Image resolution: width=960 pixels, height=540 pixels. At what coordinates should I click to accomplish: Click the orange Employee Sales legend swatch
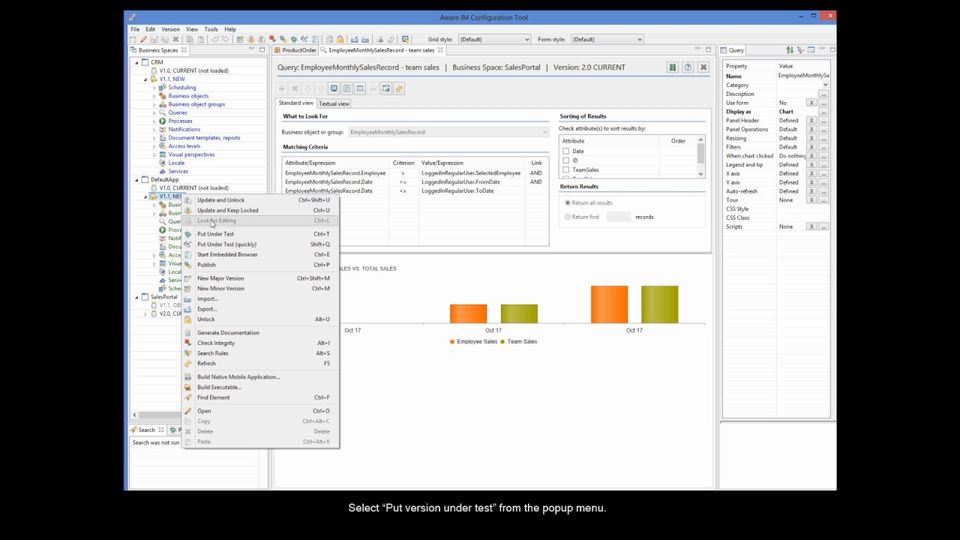452,342
